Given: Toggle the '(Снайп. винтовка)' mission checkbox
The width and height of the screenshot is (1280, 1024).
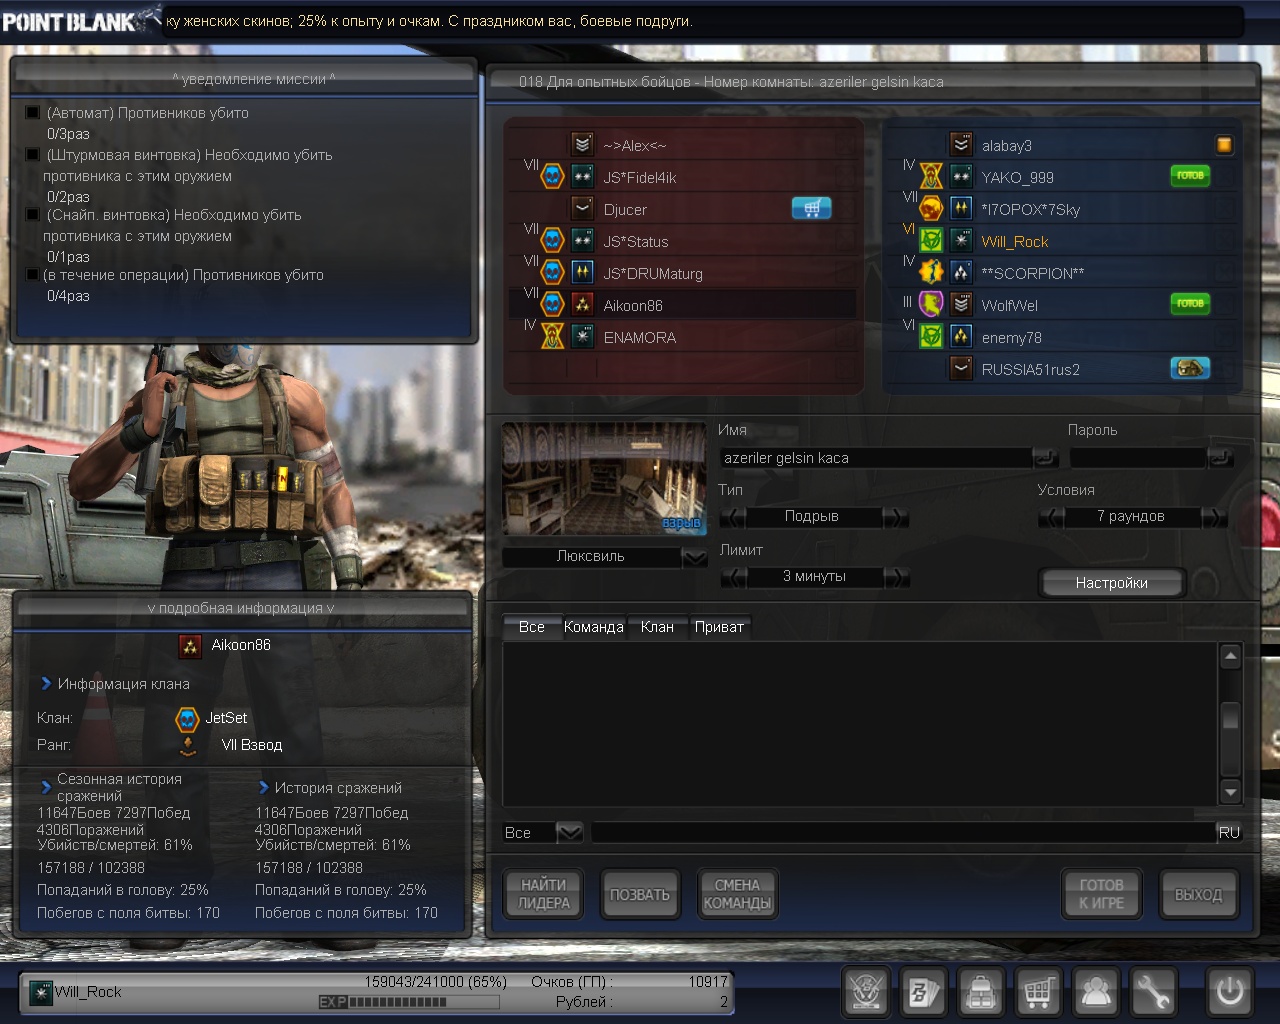Looking at the screenshot, I should 32,215.
